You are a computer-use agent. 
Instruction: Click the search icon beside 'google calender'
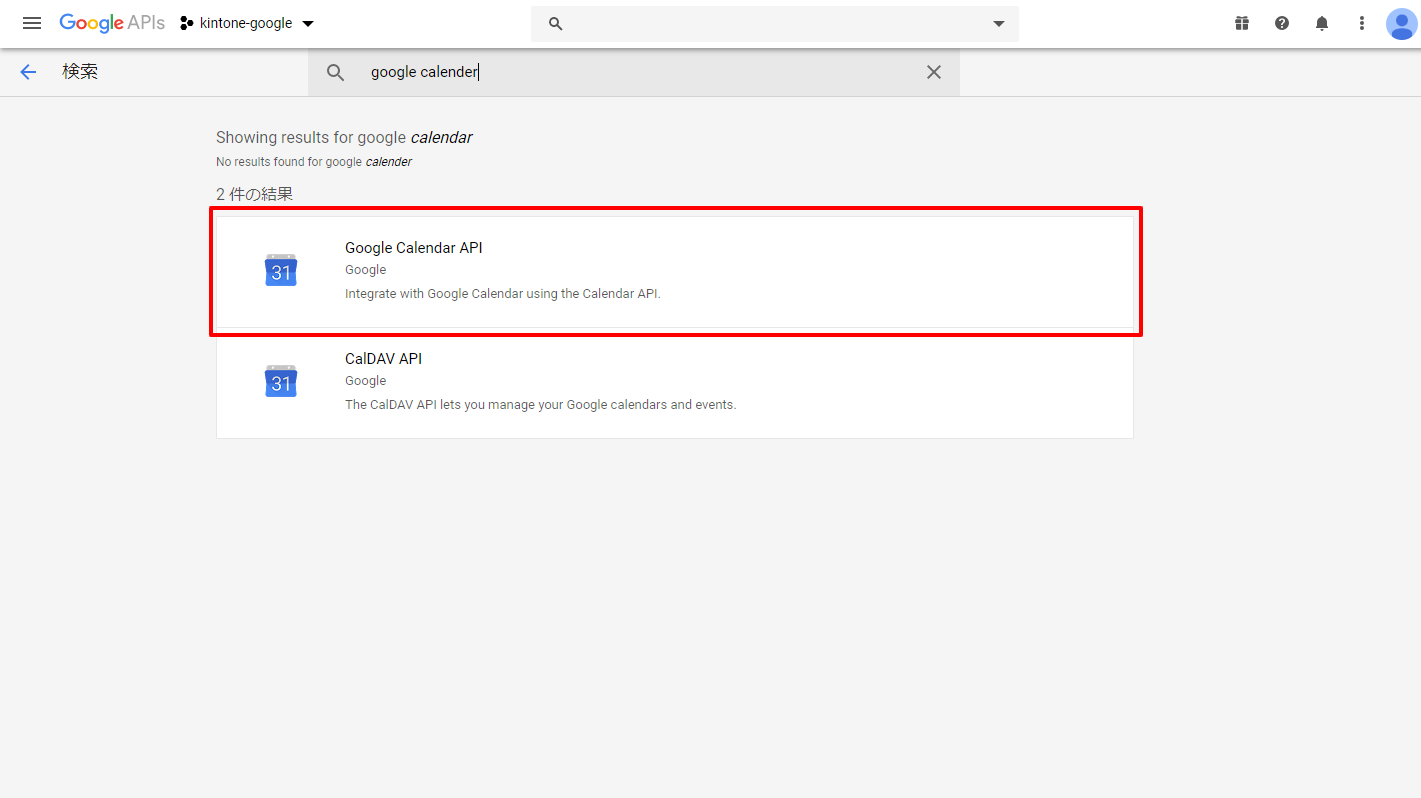(336, 72)
